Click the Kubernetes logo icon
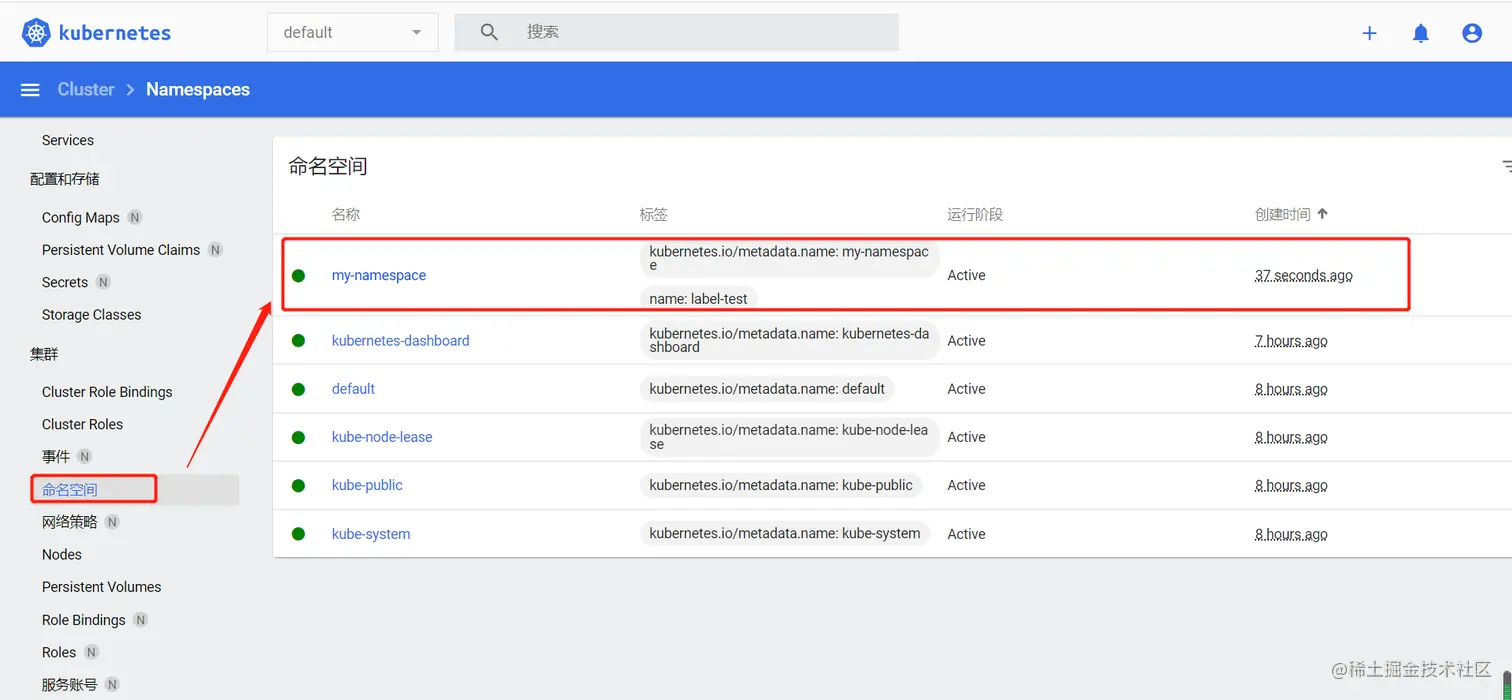 coord(36,33)
